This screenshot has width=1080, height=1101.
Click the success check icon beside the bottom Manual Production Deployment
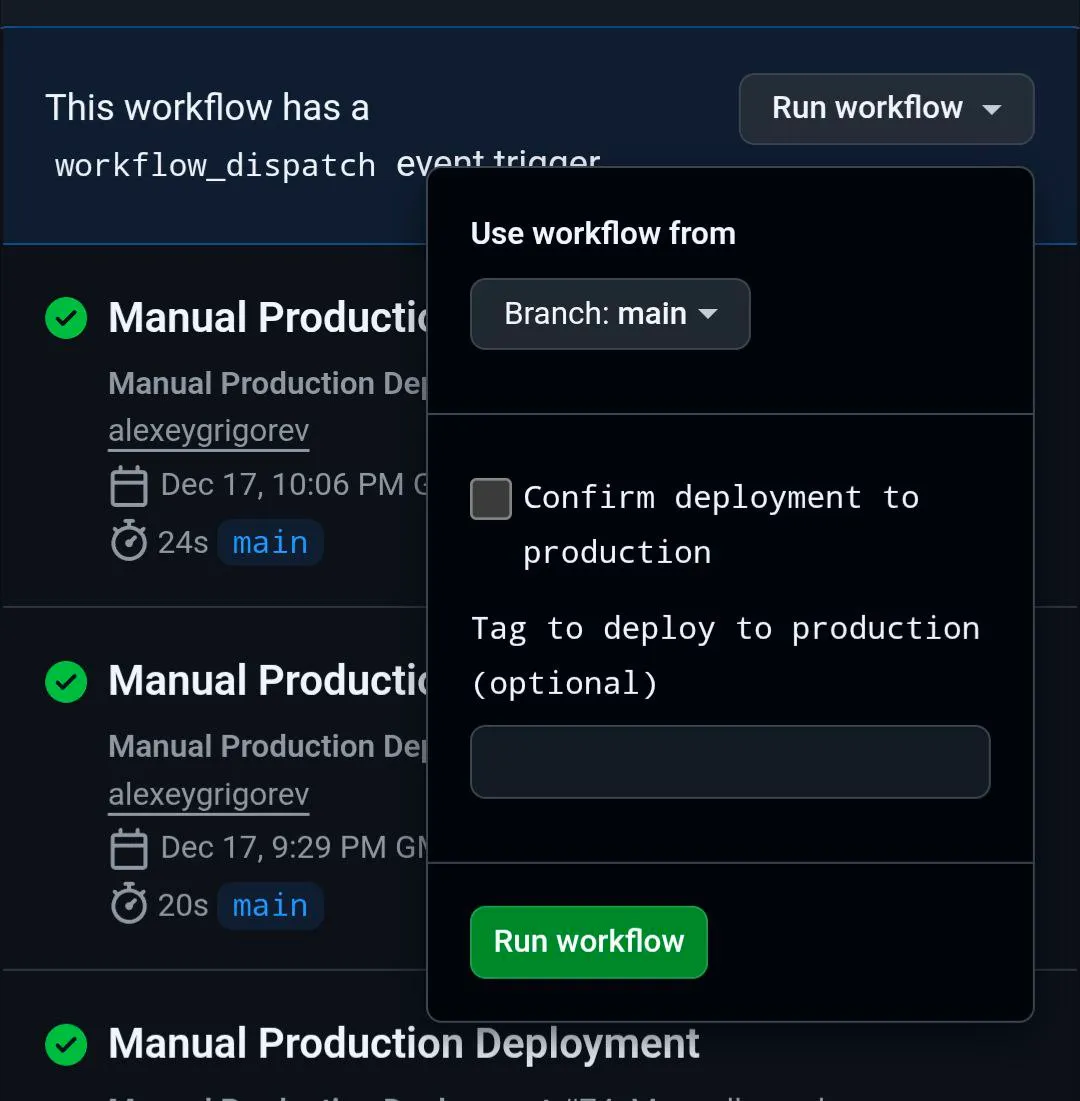[x=65, y=1045]
